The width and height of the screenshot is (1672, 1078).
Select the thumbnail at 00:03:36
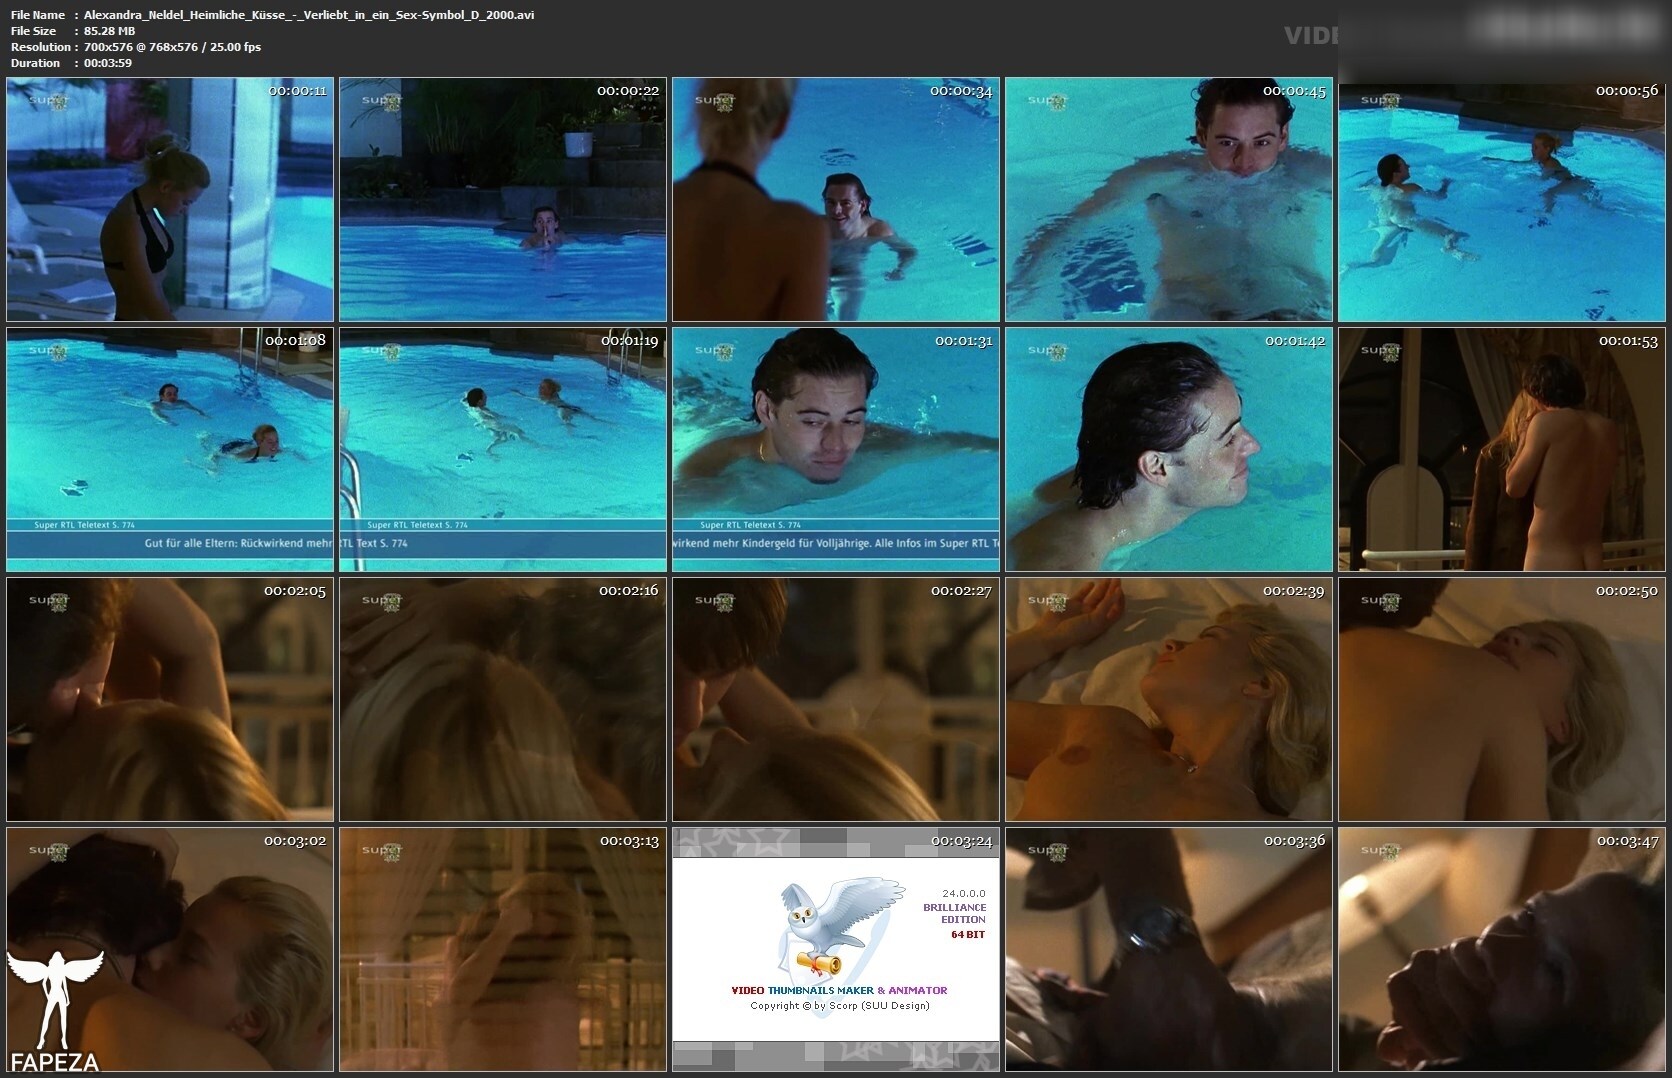click(1169, 950)
